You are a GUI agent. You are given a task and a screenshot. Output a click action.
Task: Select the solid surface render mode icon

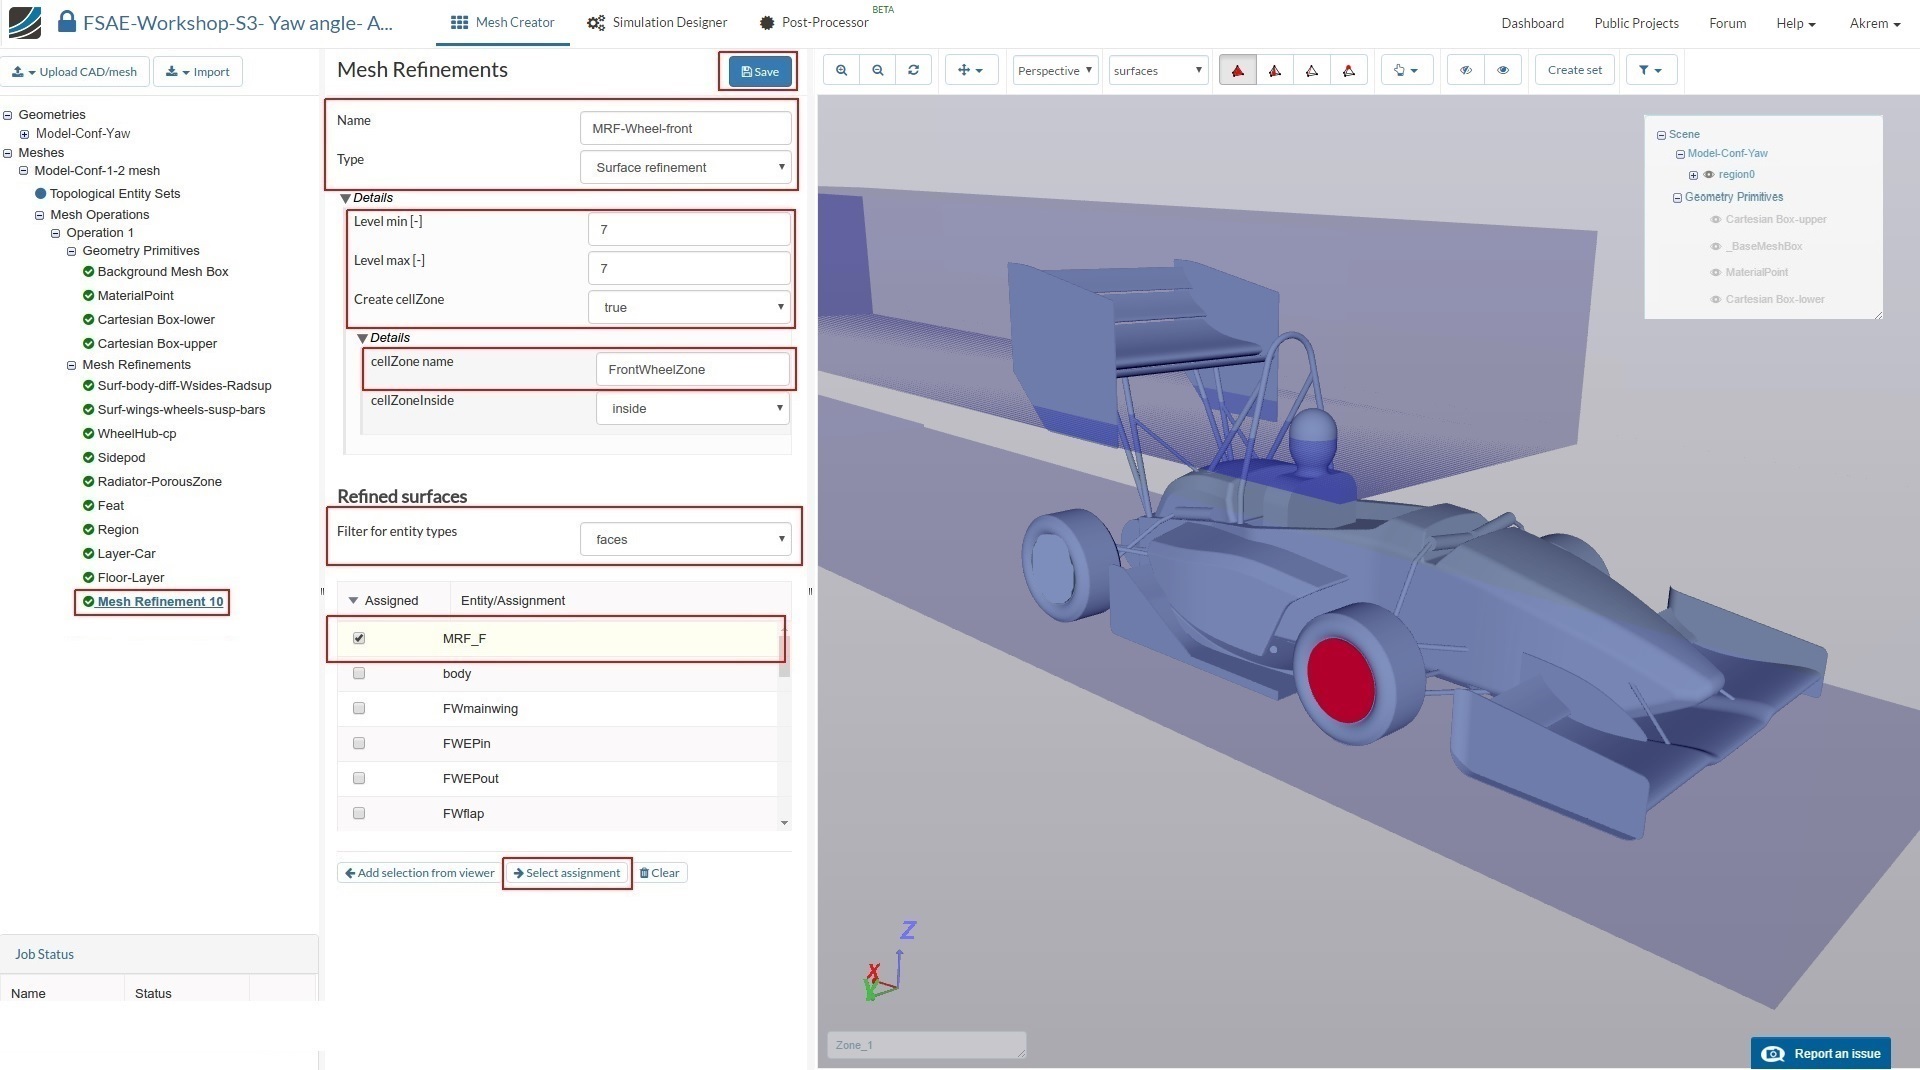pyautogui.click(x=1237, y=70)
